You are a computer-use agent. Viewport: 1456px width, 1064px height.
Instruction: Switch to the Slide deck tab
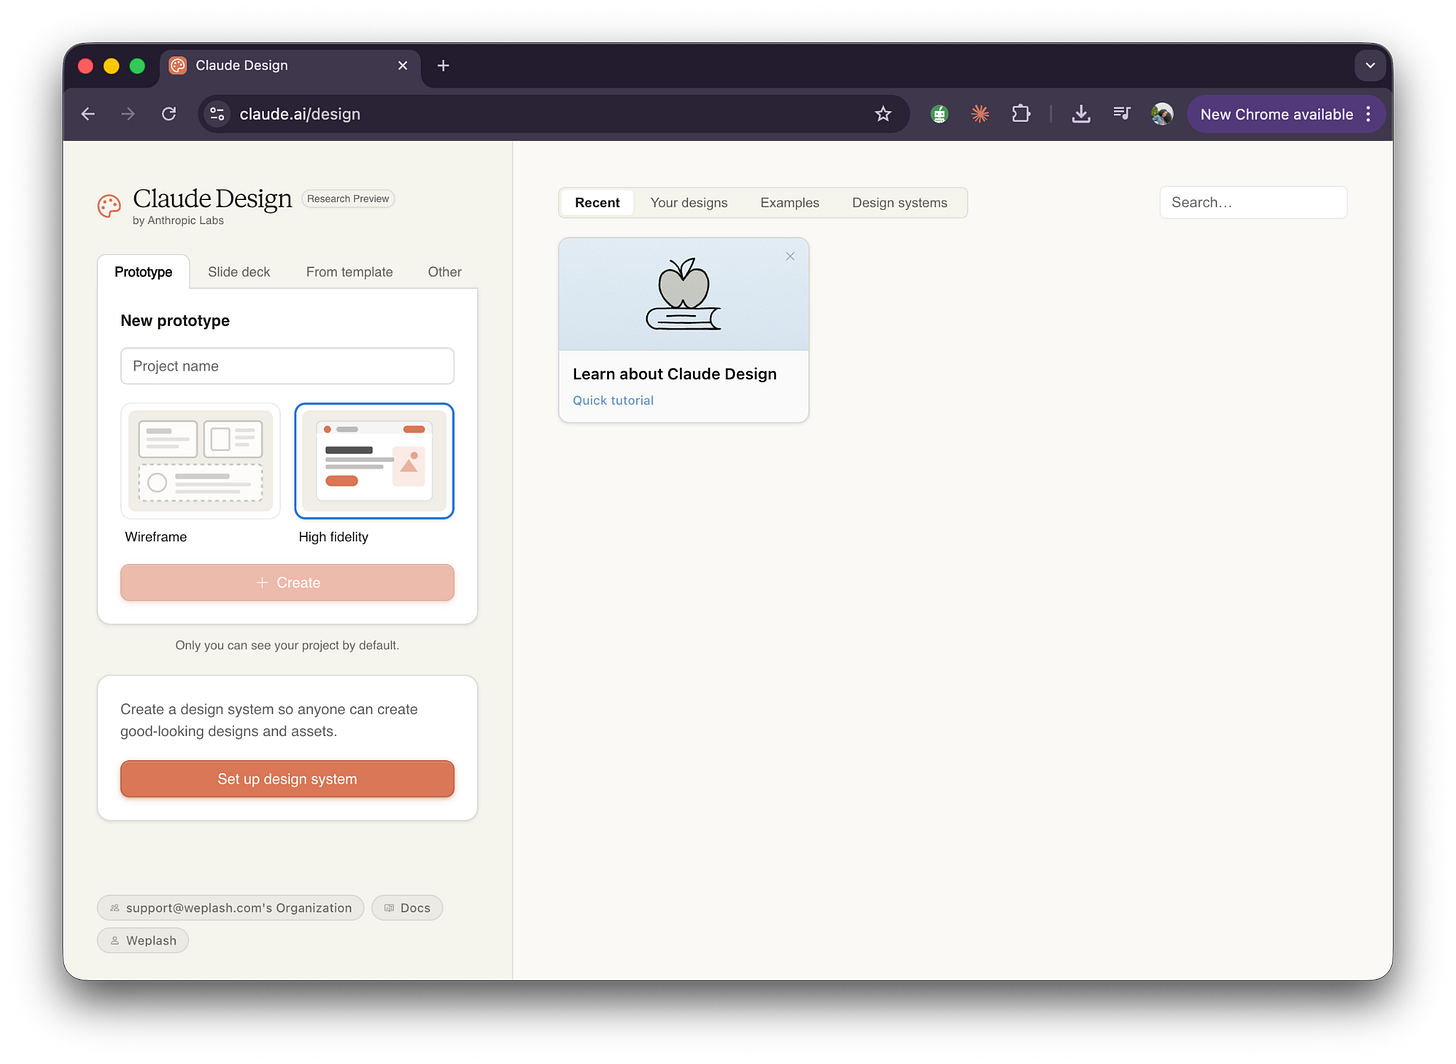click(239, 272)
